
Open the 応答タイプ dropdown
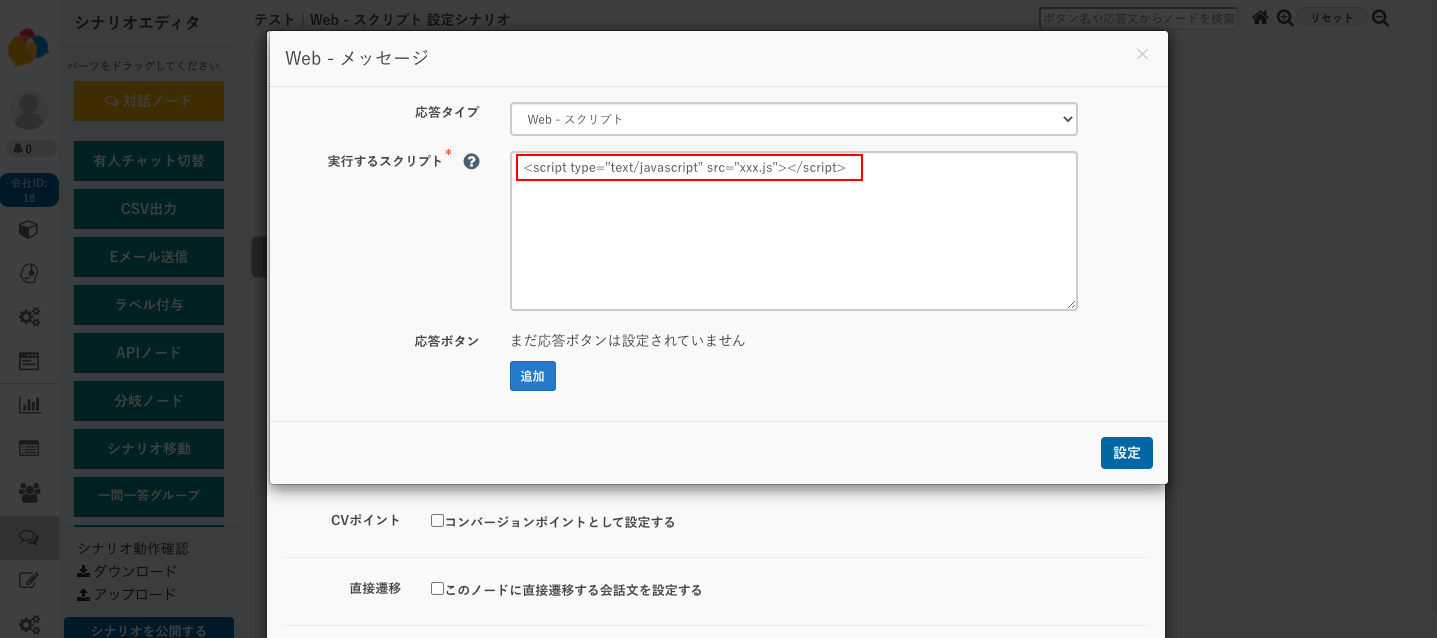pyautogui.click(x=794, y=119)
